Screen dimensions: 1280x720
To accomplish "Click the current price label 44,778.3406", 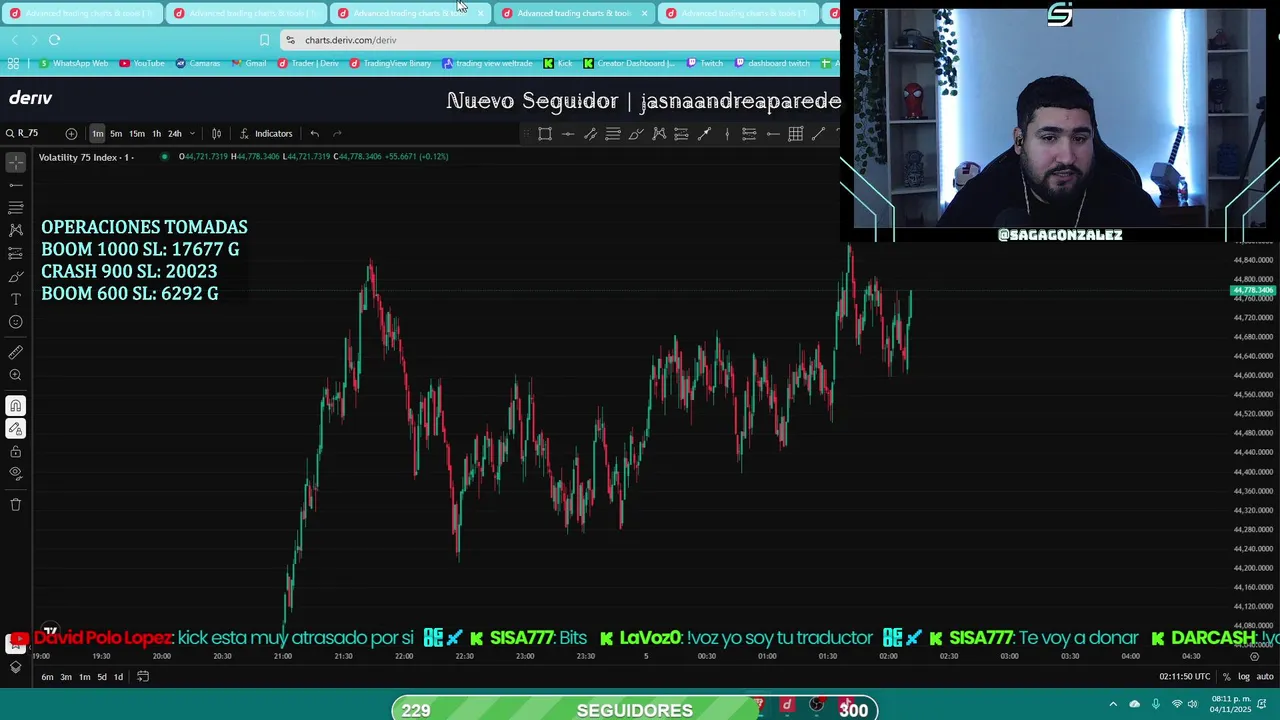I will pos(1253,291).
